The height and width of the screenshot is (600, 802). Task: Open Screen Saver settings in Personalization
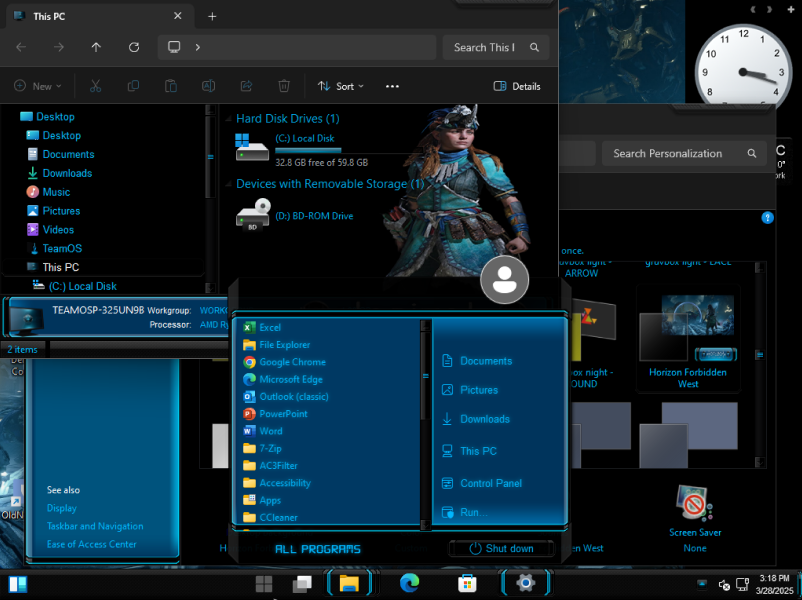click(x=695, y=519)
